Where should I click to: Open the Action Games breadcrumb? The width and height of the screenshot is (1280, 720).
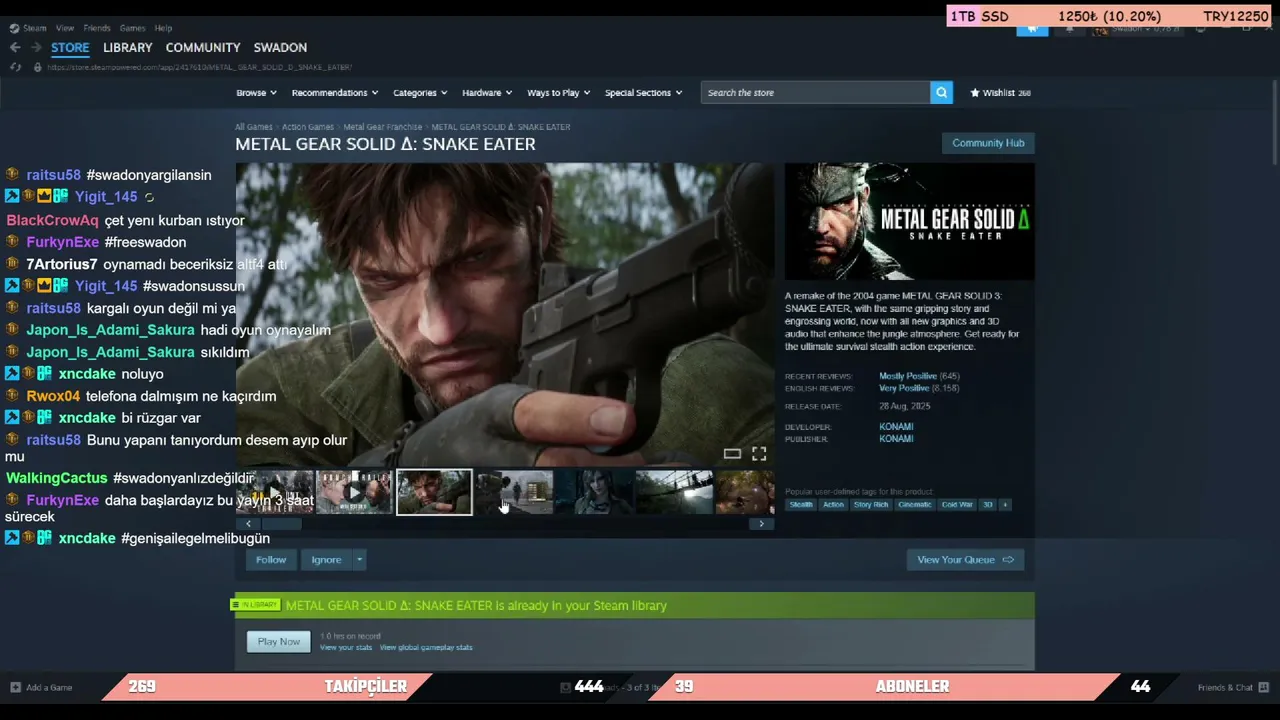point(308,127)
